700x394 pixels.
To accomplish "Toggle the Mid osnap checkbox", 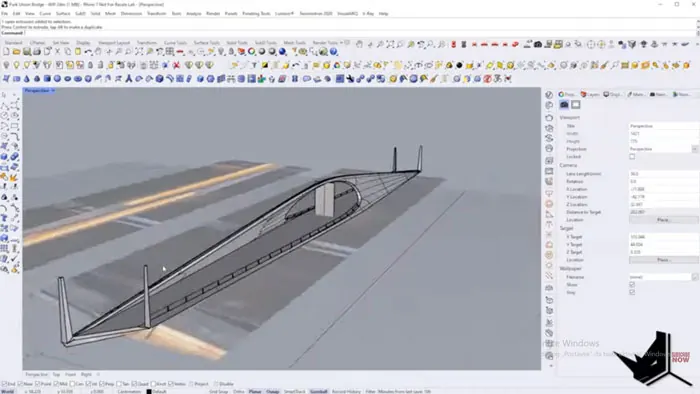I will (x=56, y=384).
